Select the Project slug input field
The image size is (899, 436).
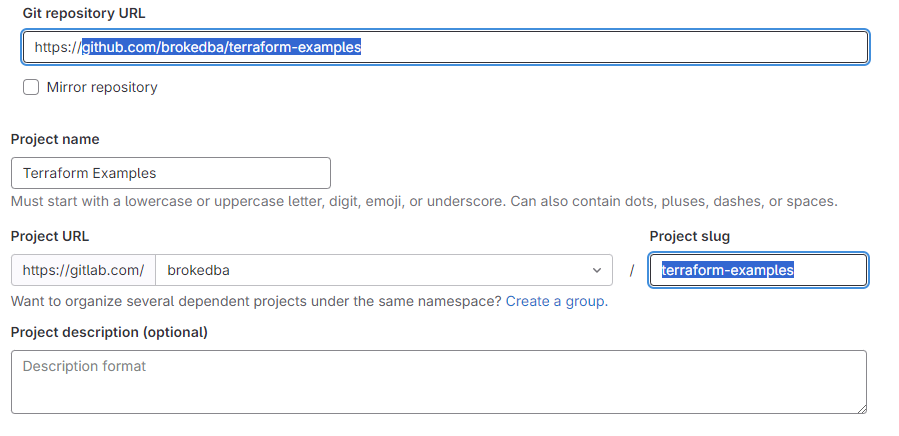pyautogui.click(x=758, y=270)
